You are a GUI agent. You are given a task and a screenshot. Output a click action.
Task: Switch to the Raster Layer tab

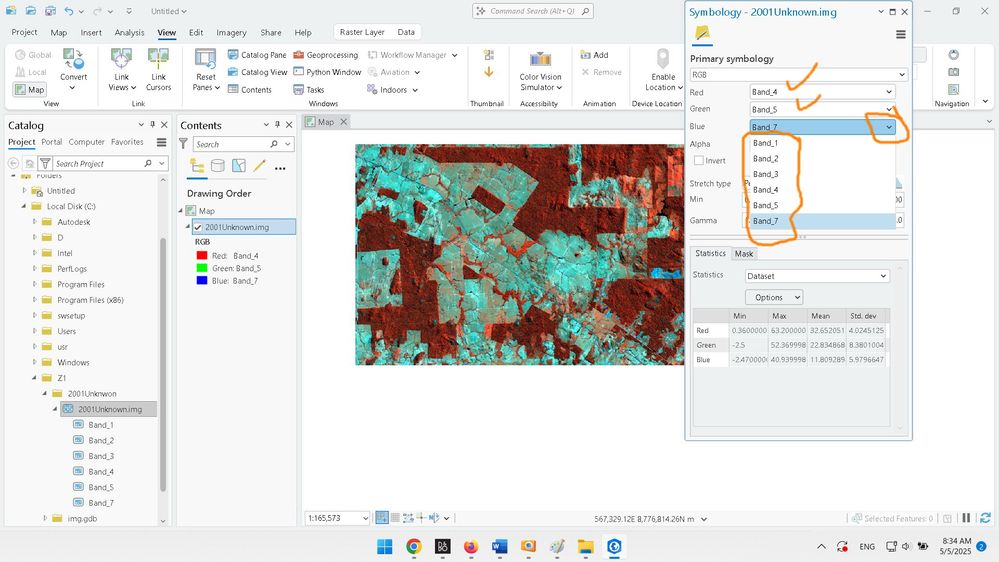coord(362,32)
